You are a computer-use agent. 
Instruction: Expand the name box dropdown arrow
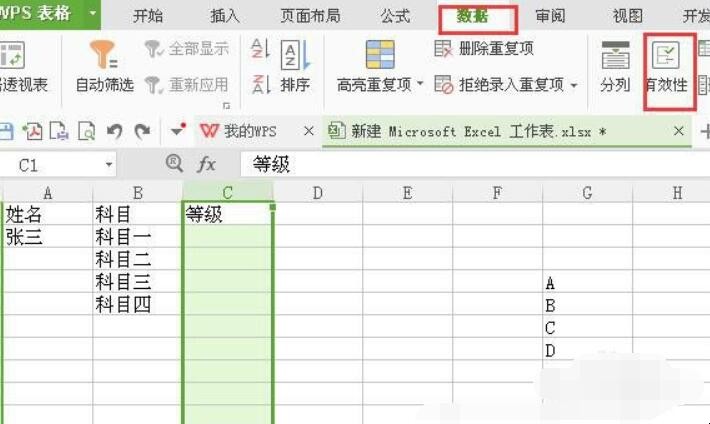point(109,165)
